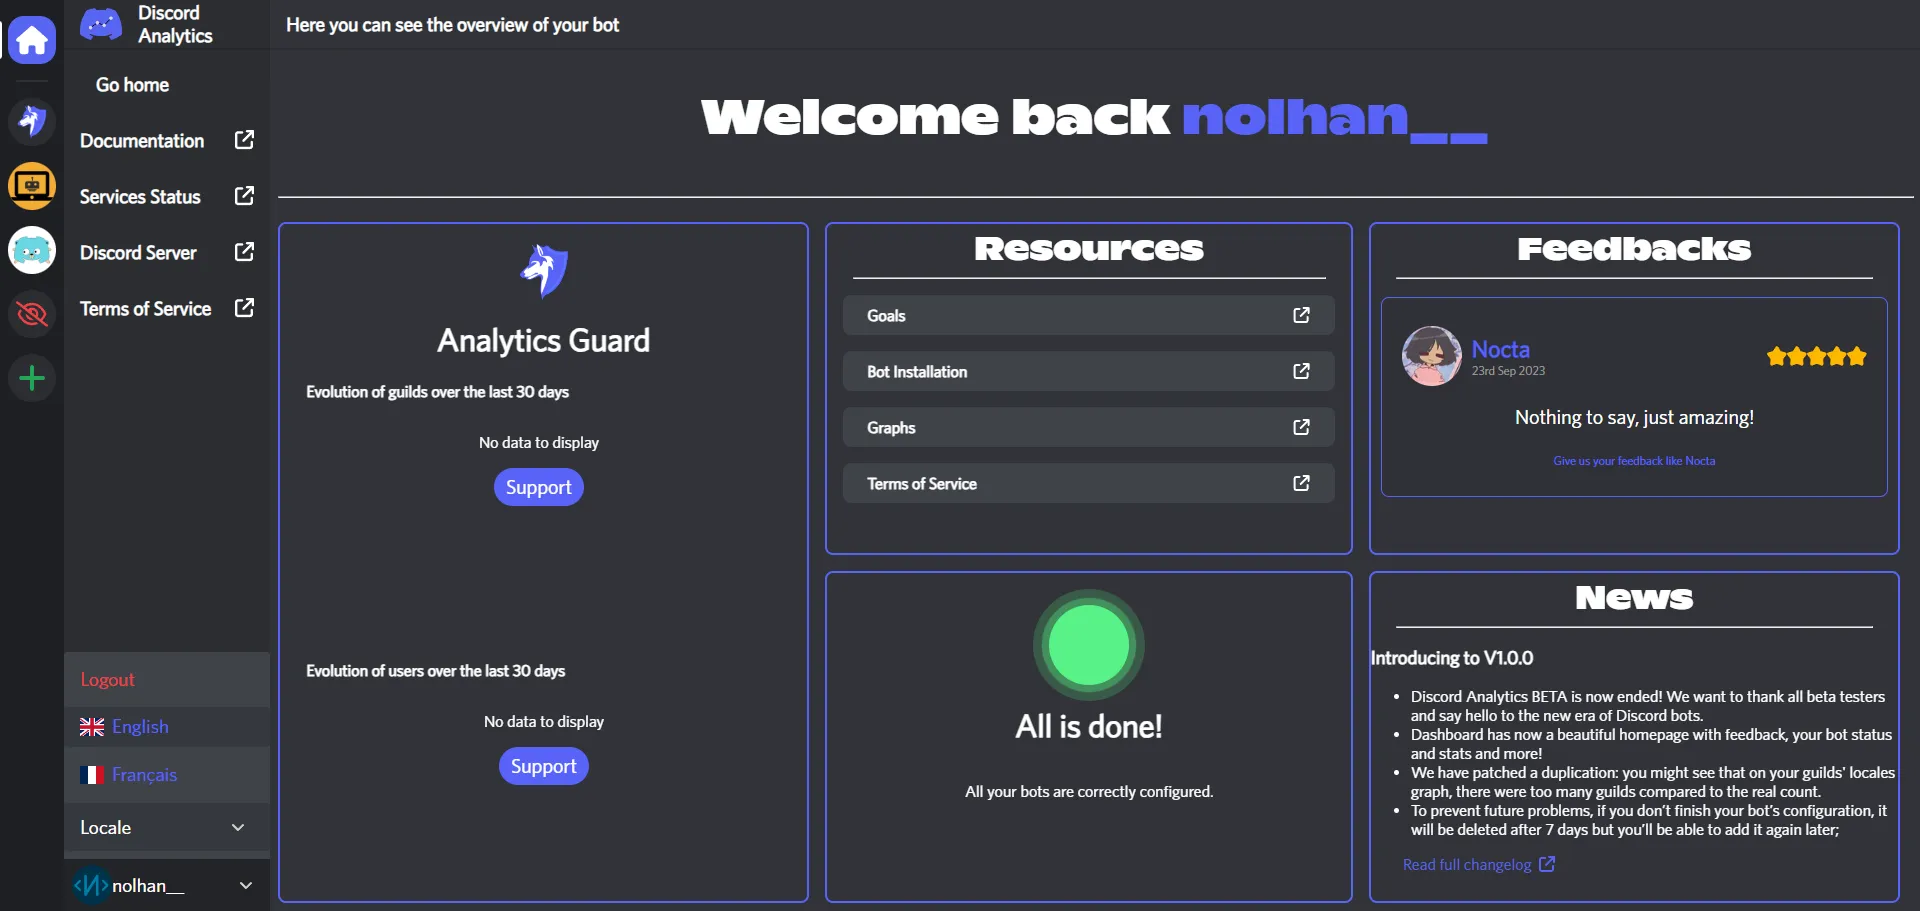Click 'Introducing to V1.0.0' news heading

(x=1452, y=658)
